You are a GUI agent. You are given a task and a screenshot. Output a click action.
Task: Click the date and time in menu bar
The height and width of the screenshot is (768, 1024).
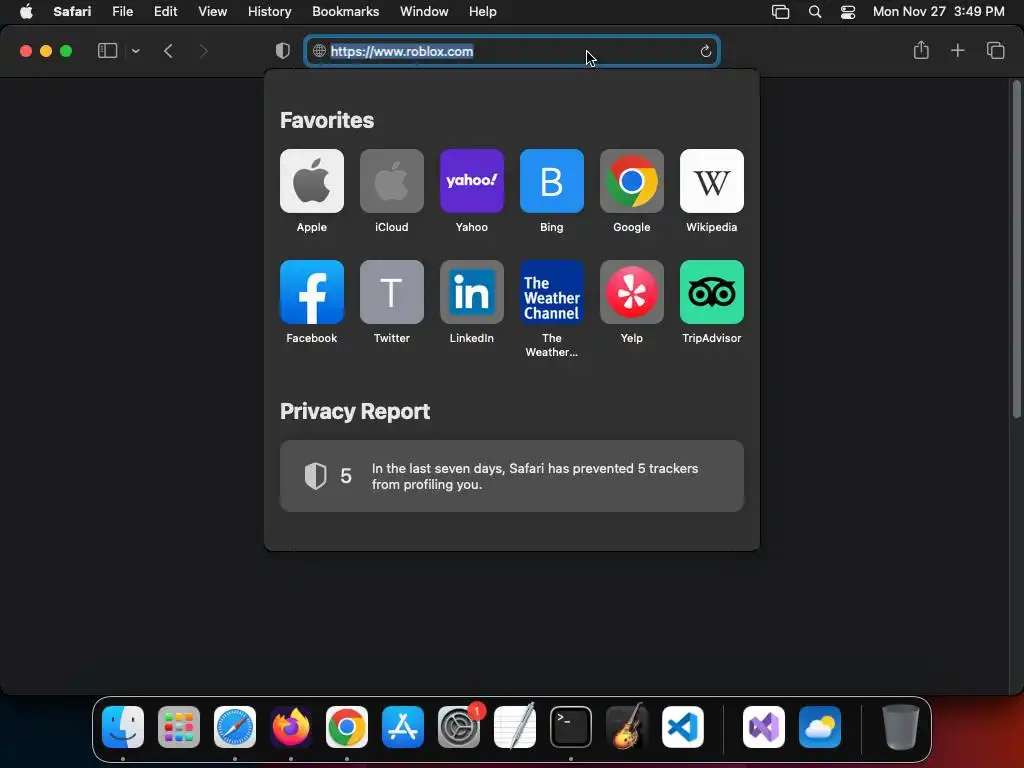coord(938,12)
